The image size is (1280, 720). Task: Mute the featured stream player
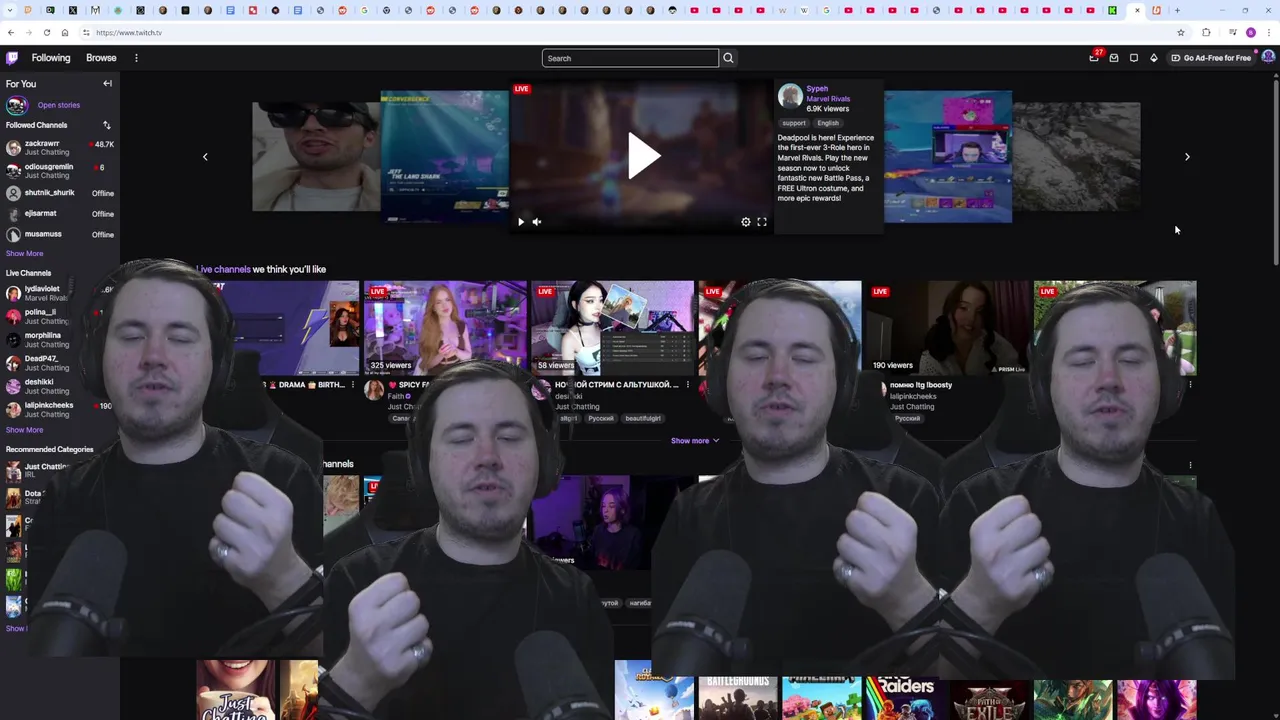point(537,222)
